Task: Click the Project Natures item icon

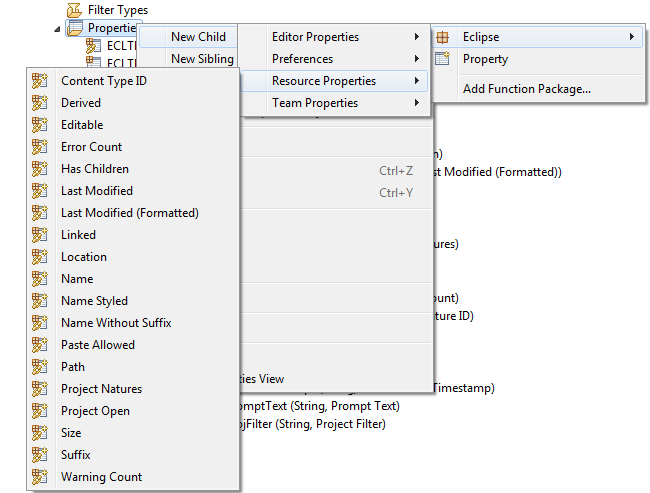Action: coord(40,389)
